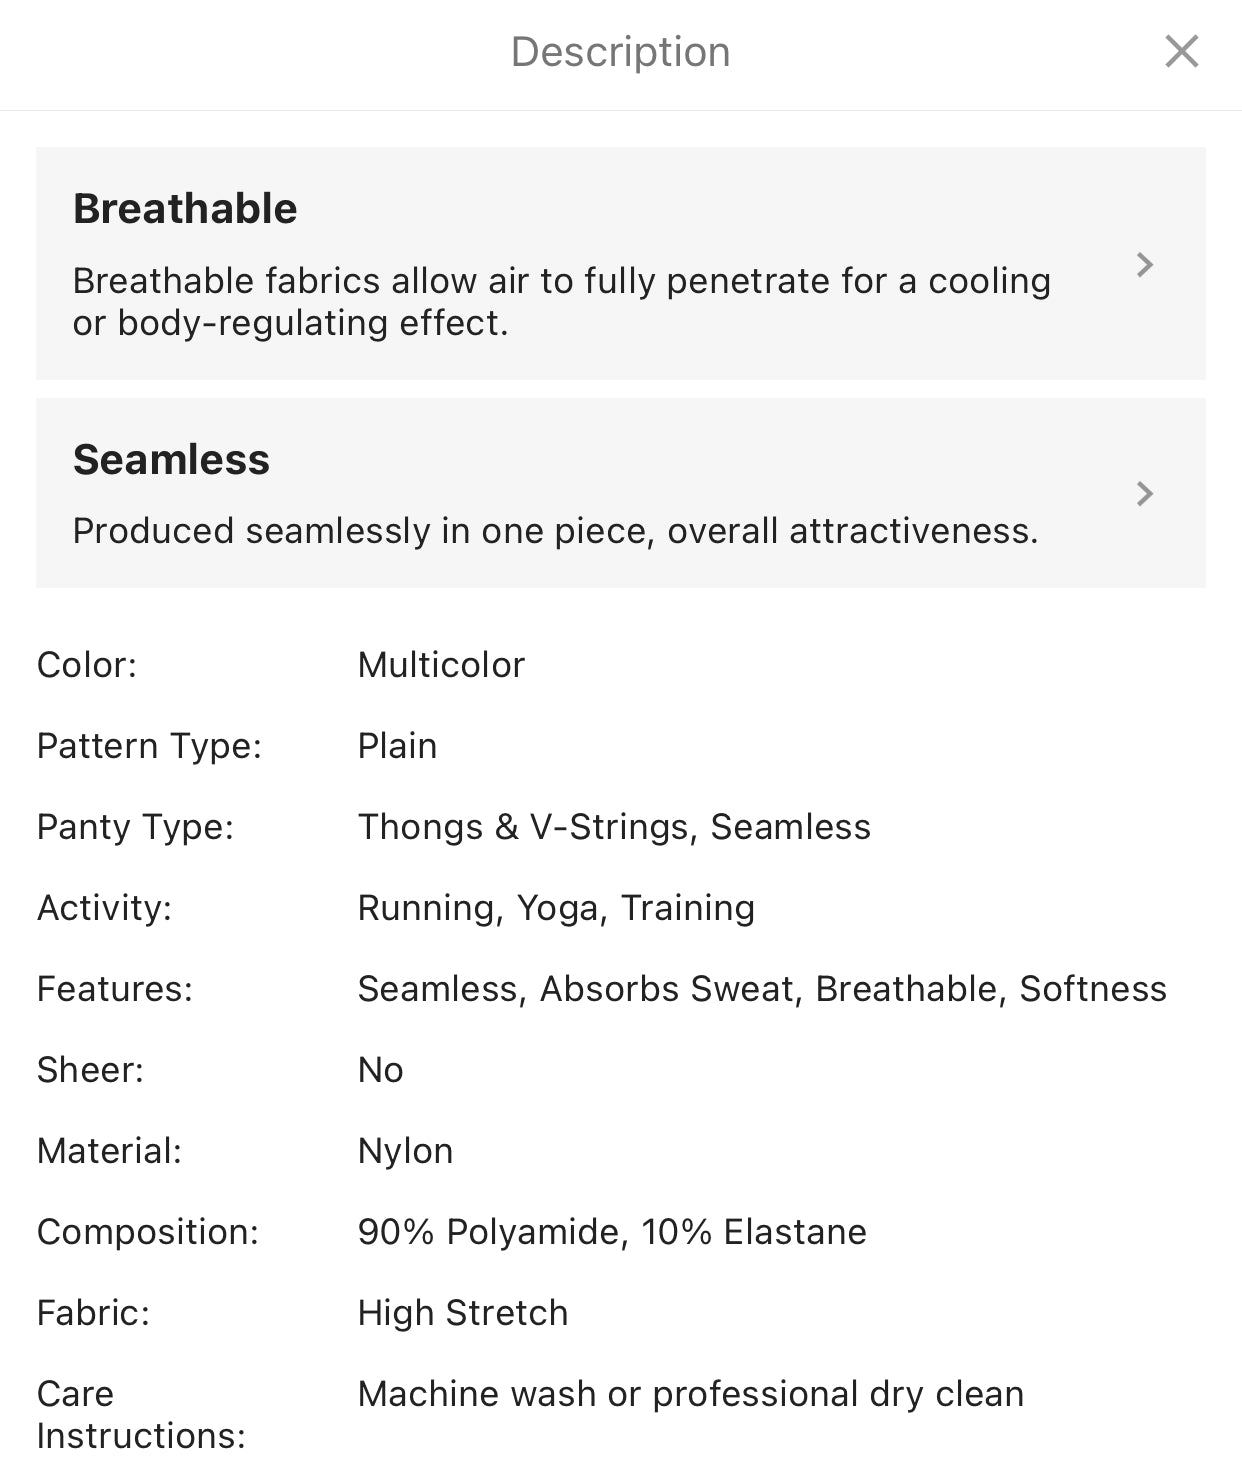This screenshot has height=1460, width=1242.
Task: Tap the Multicolor color value
Action: tap(441, 665)
